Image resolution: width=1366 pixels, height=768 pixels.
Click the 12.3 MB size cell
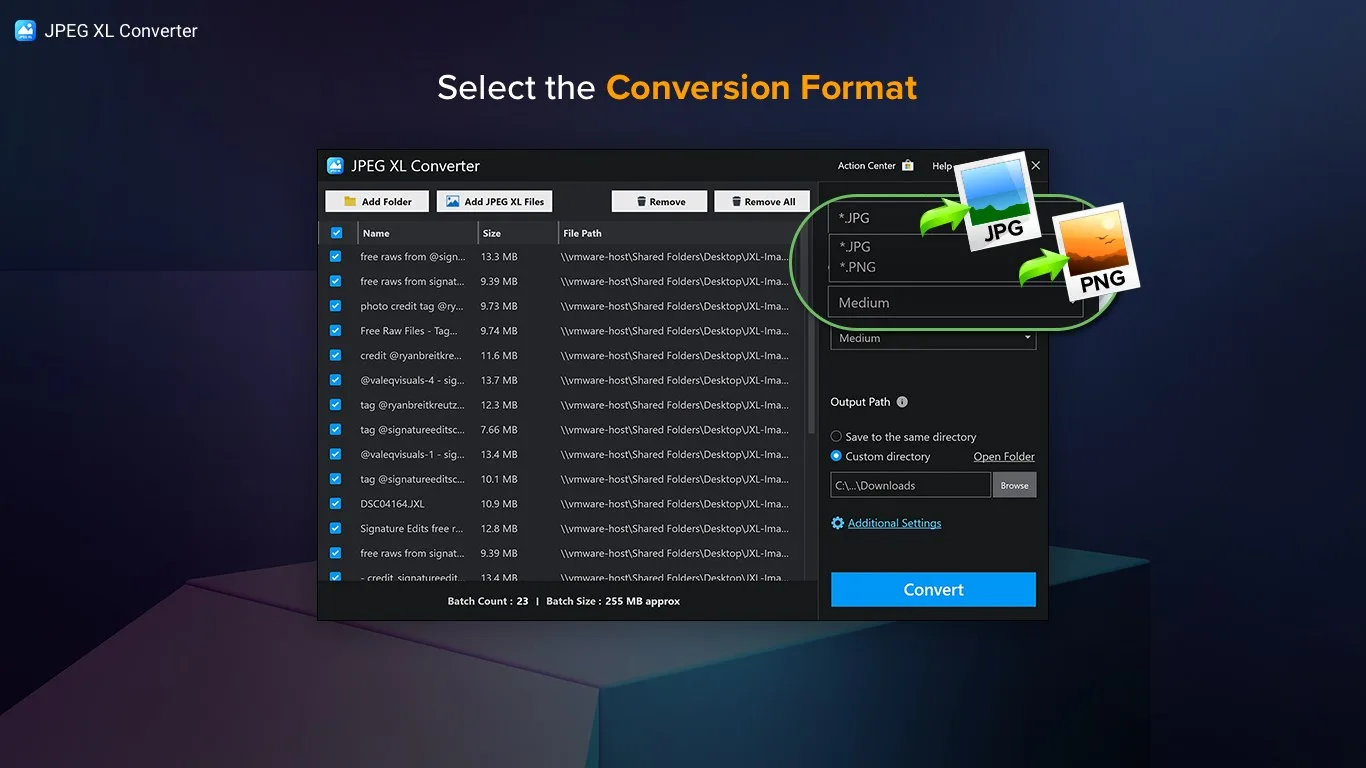(x=499, y=405)
